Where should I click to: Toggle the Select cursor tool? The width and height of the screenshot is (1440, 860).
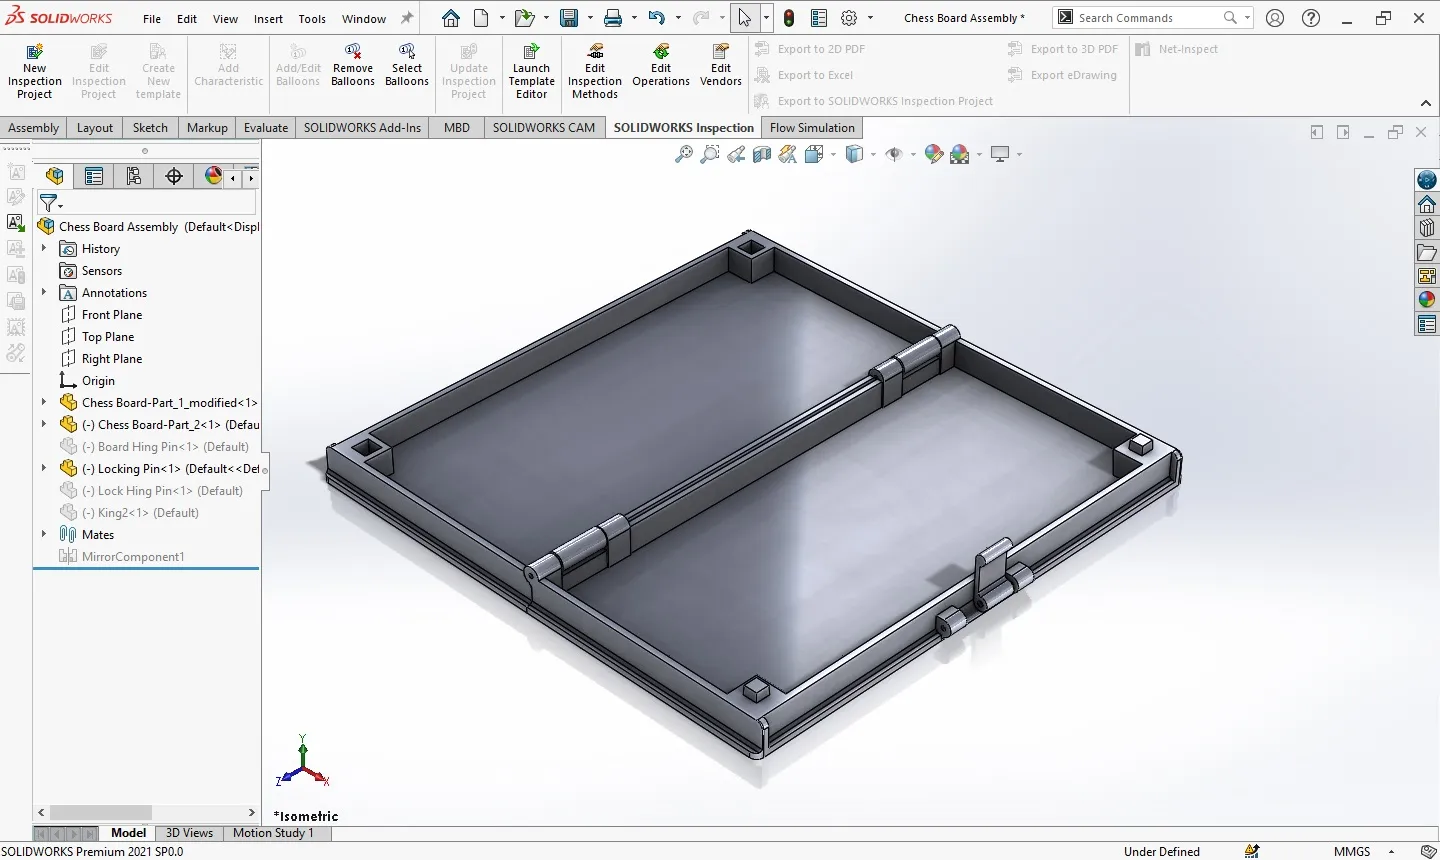[x=745, y=18]
